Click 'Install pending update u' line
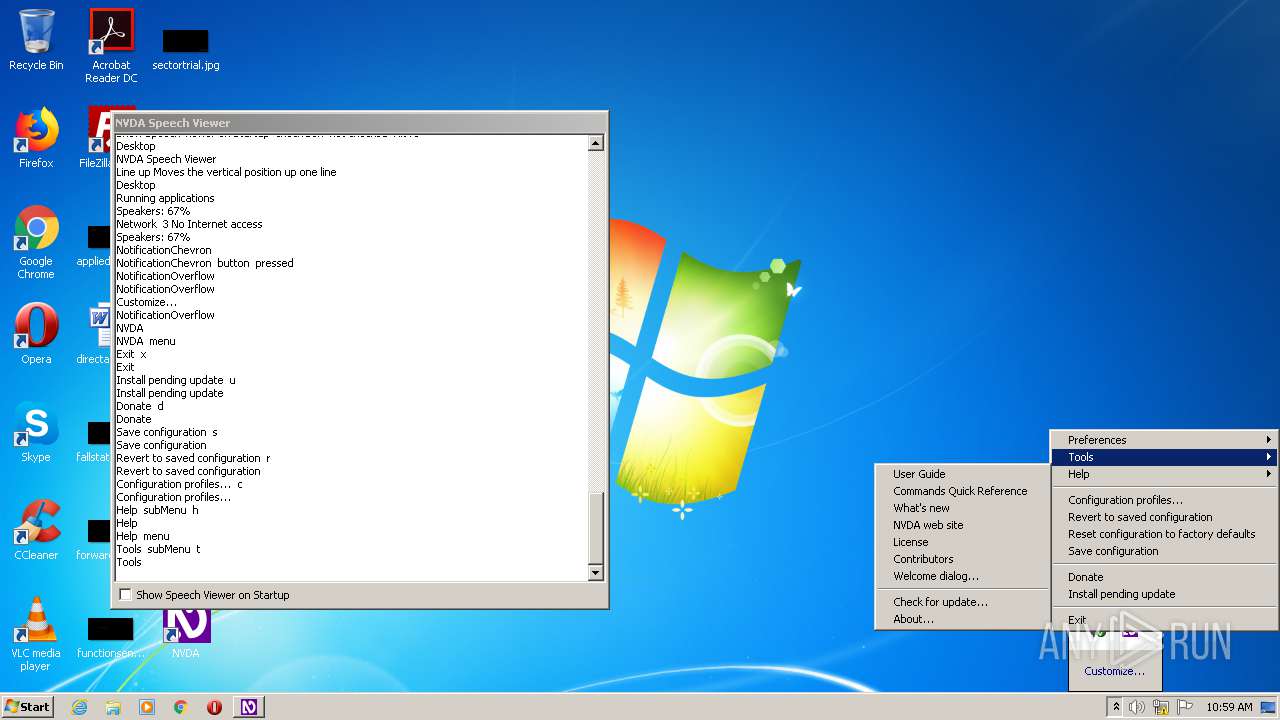The height and width of the screenshot is (720, 1280). pyautogui.click(x=176, y=380)
